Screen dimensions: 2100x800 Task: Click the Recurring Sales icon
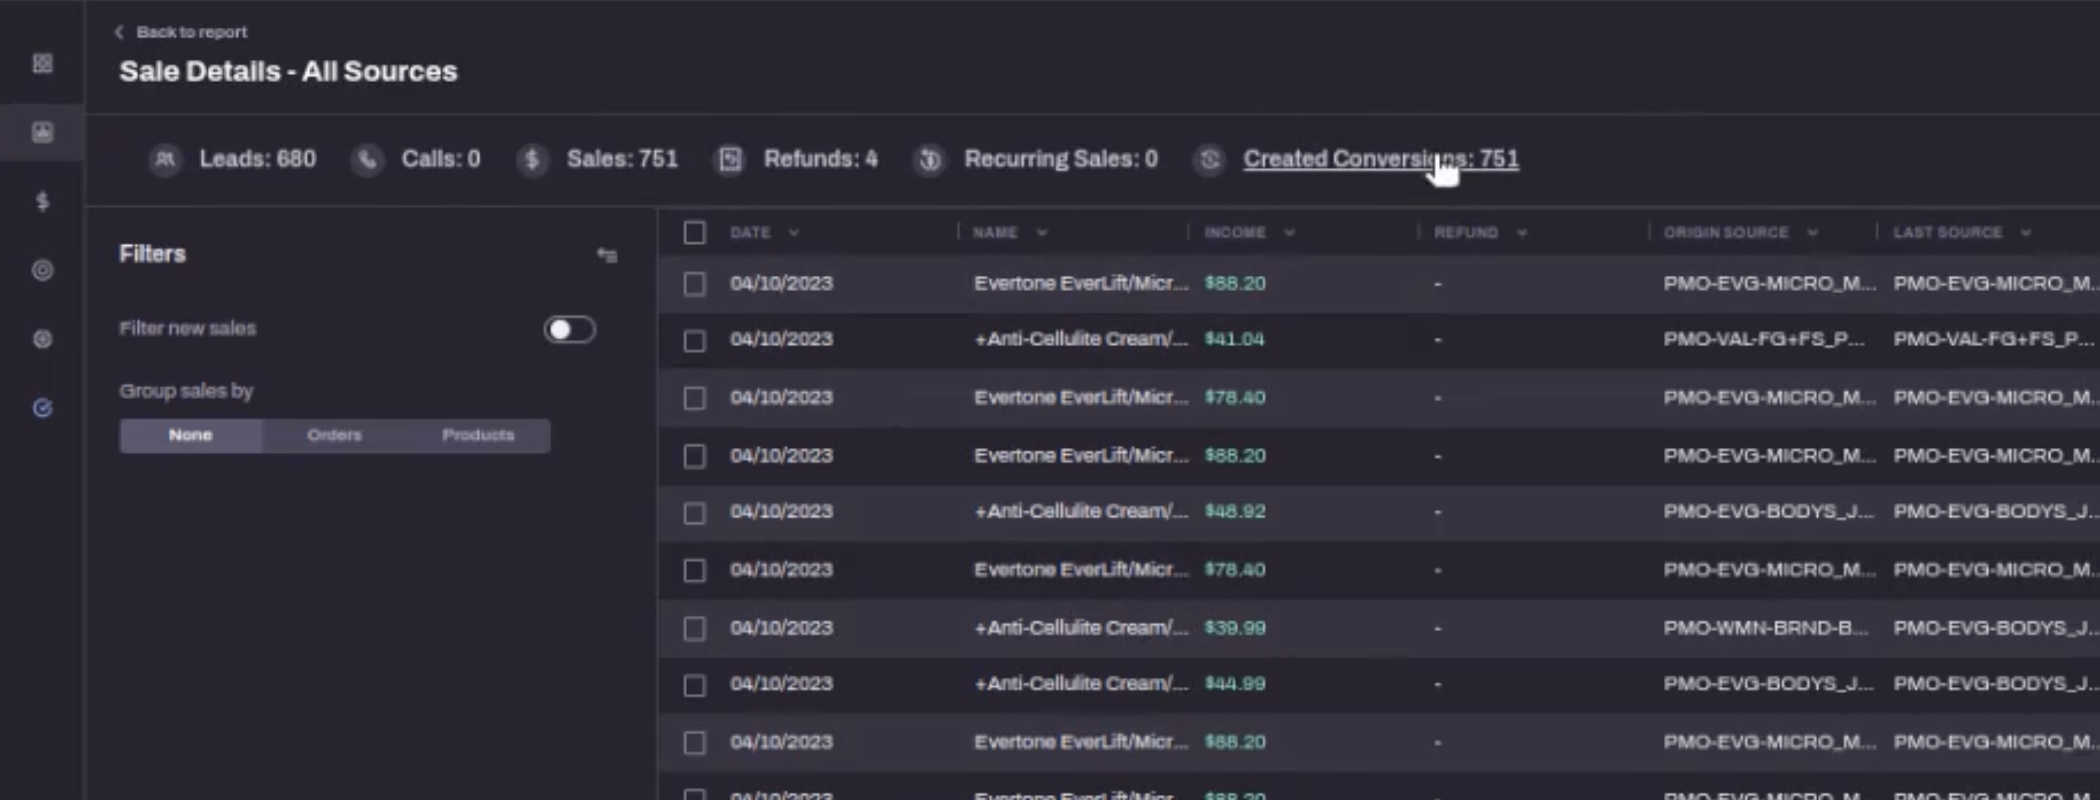[x=930, y=159]
